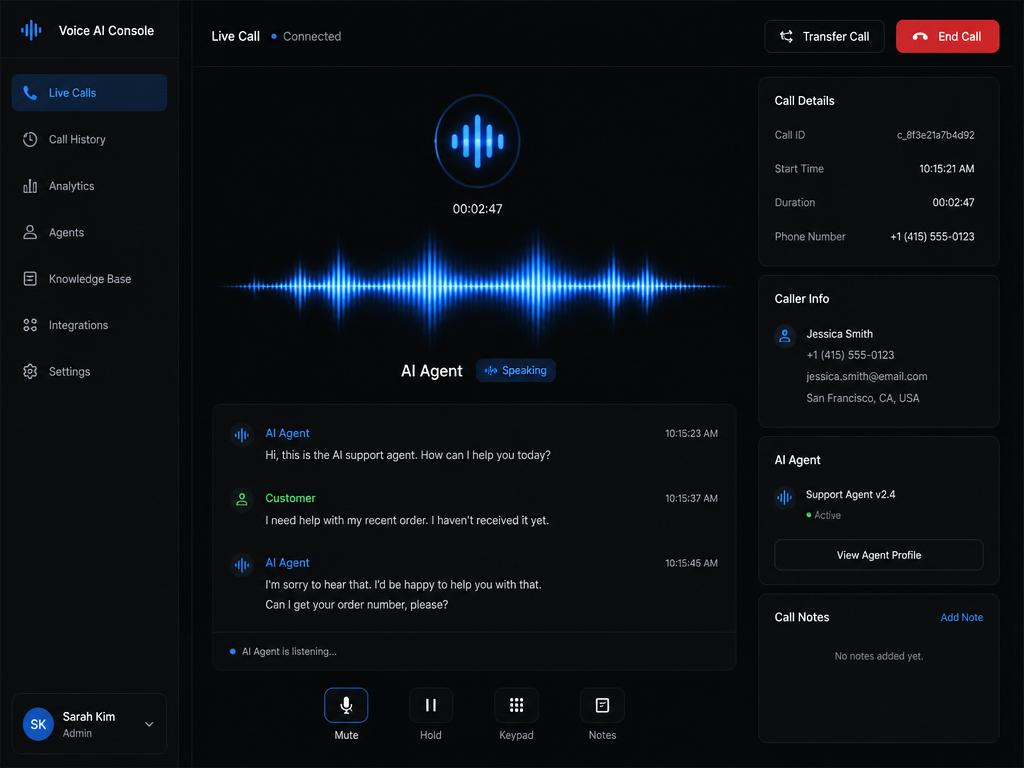
Task: Click the blue audio waveform visualization
Action: (474, 286)
